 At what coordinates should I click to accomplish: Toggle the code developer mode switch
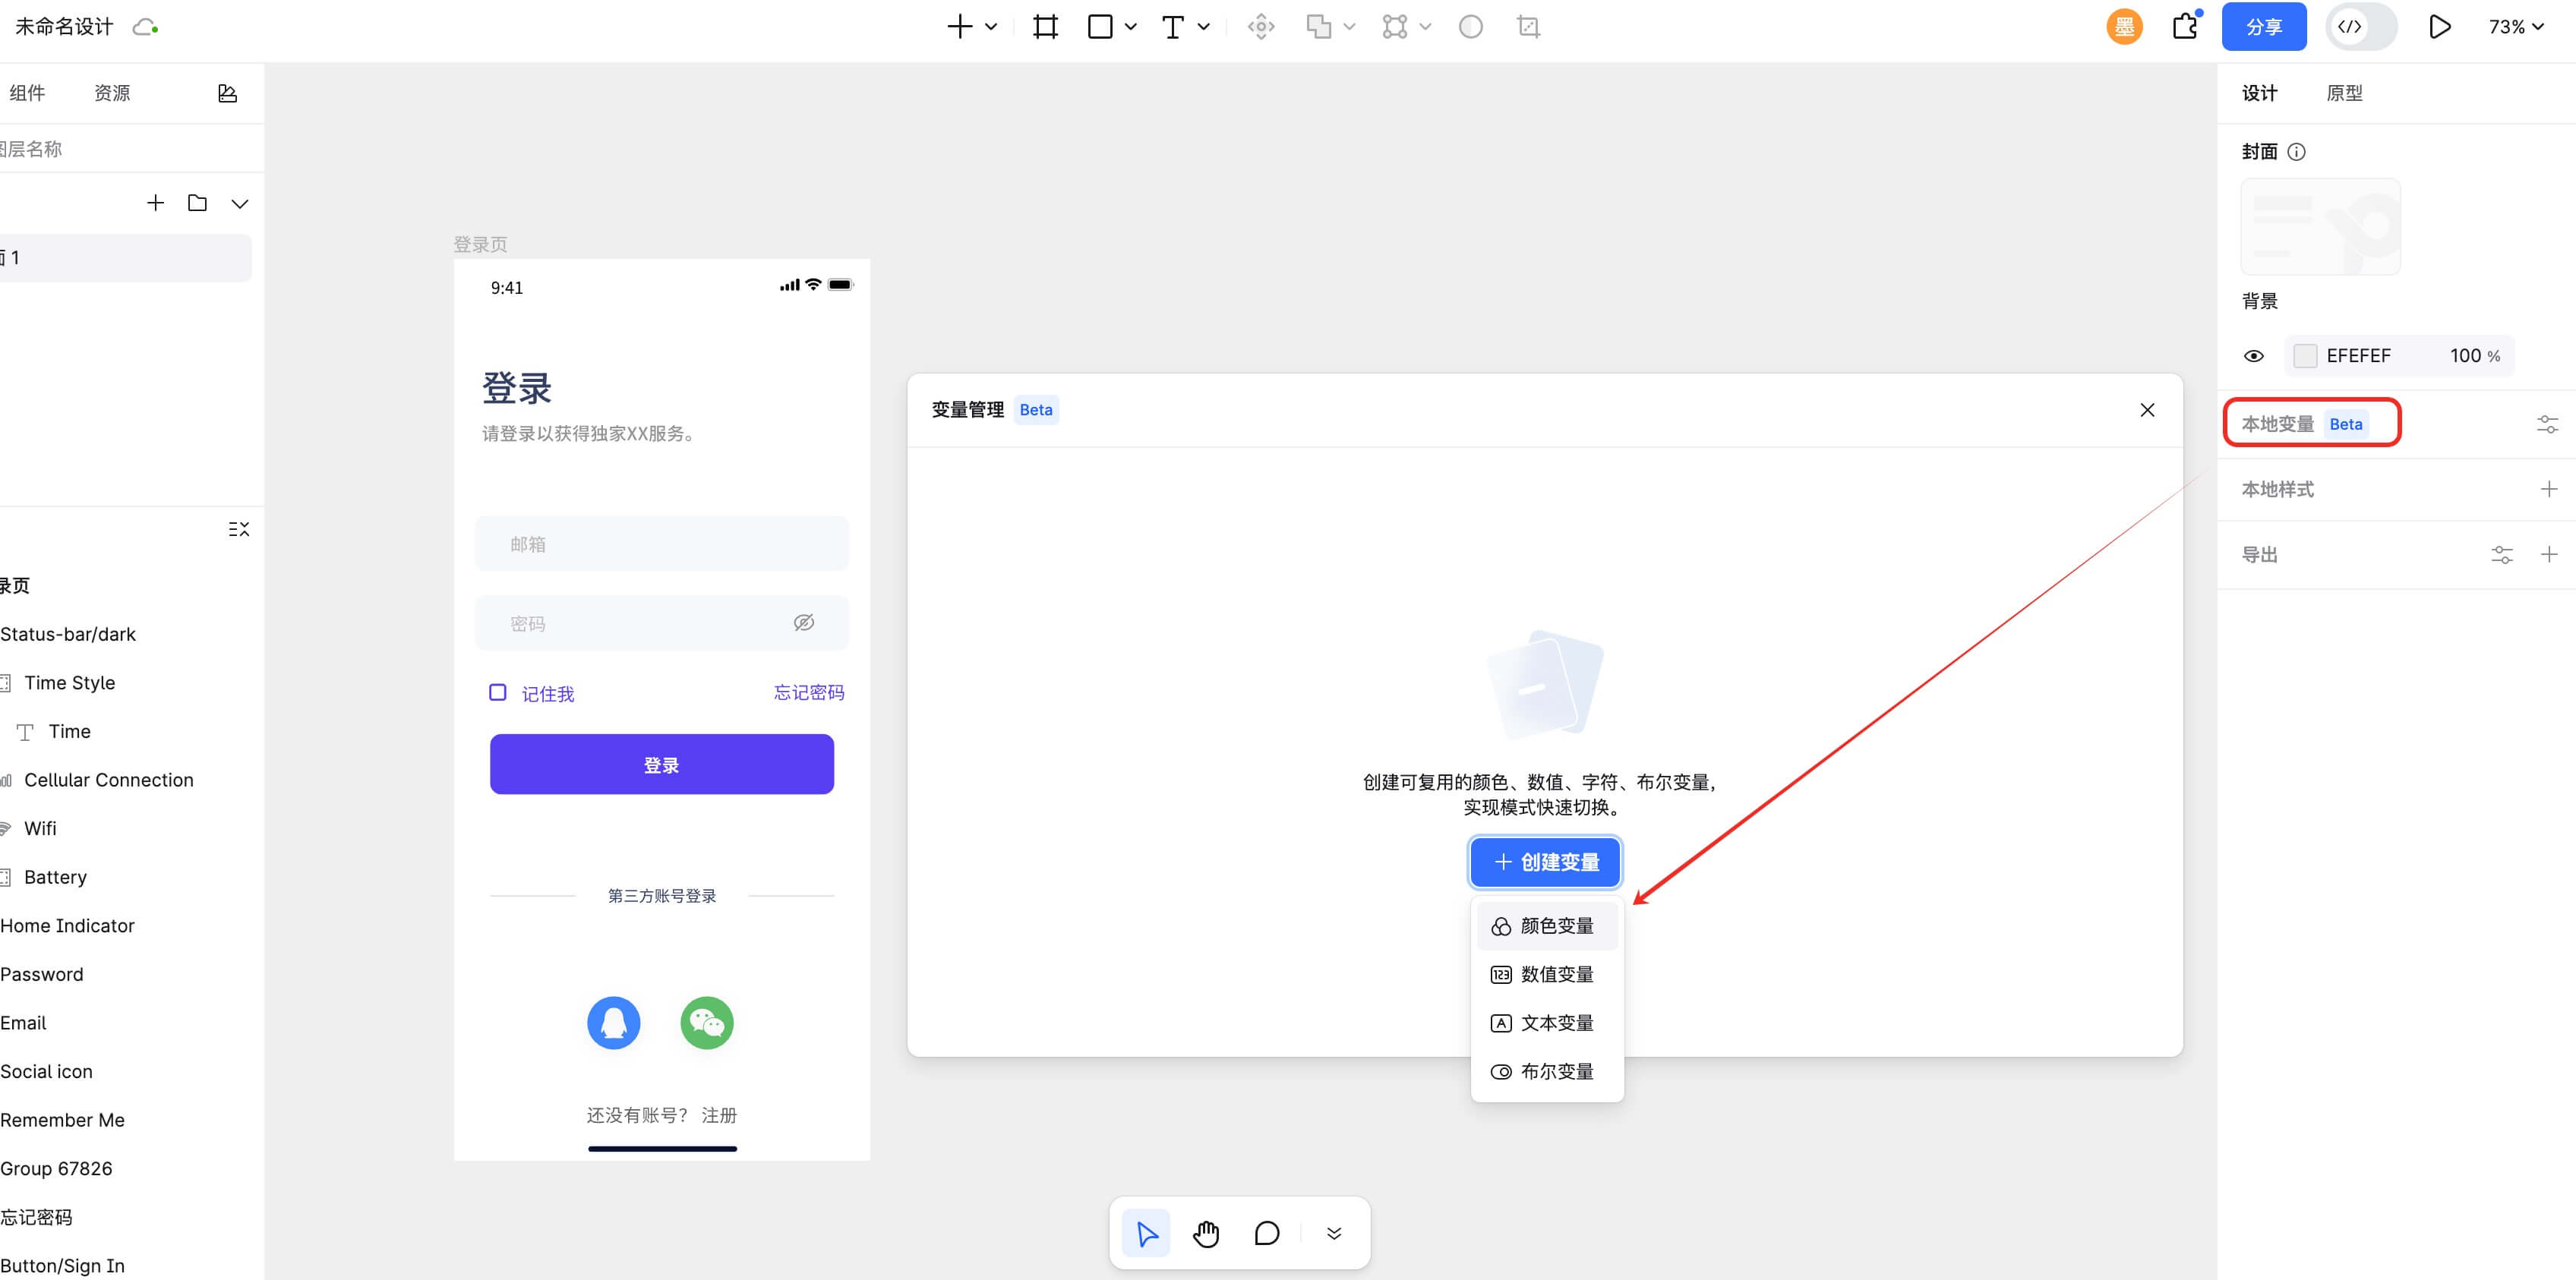click(2360, 27)
